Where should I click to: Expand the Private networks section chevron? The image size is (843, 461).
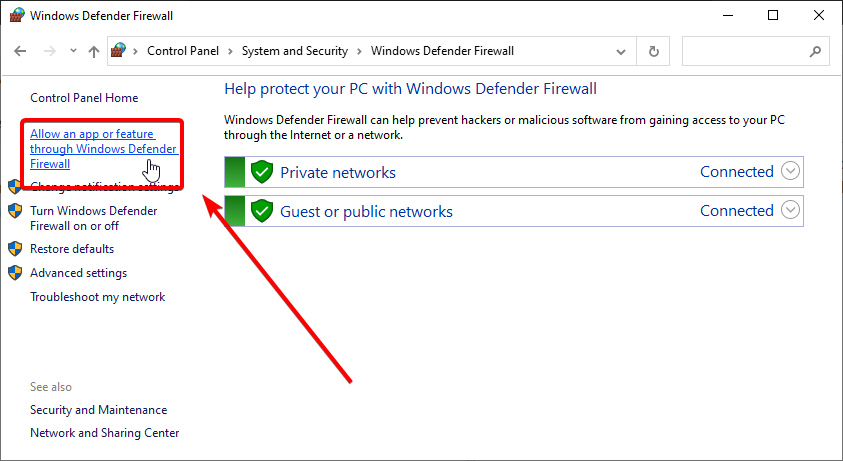tap(790, 171)
